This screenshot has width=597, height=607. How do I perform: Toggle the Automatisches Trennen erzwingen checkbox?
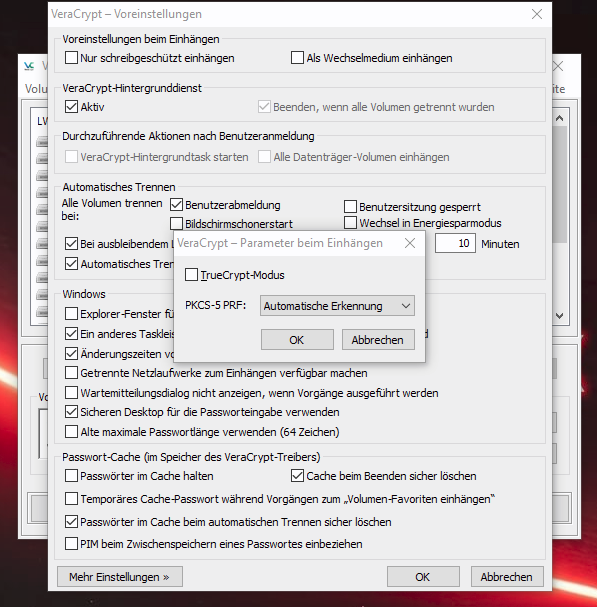(x=71, y=264)
